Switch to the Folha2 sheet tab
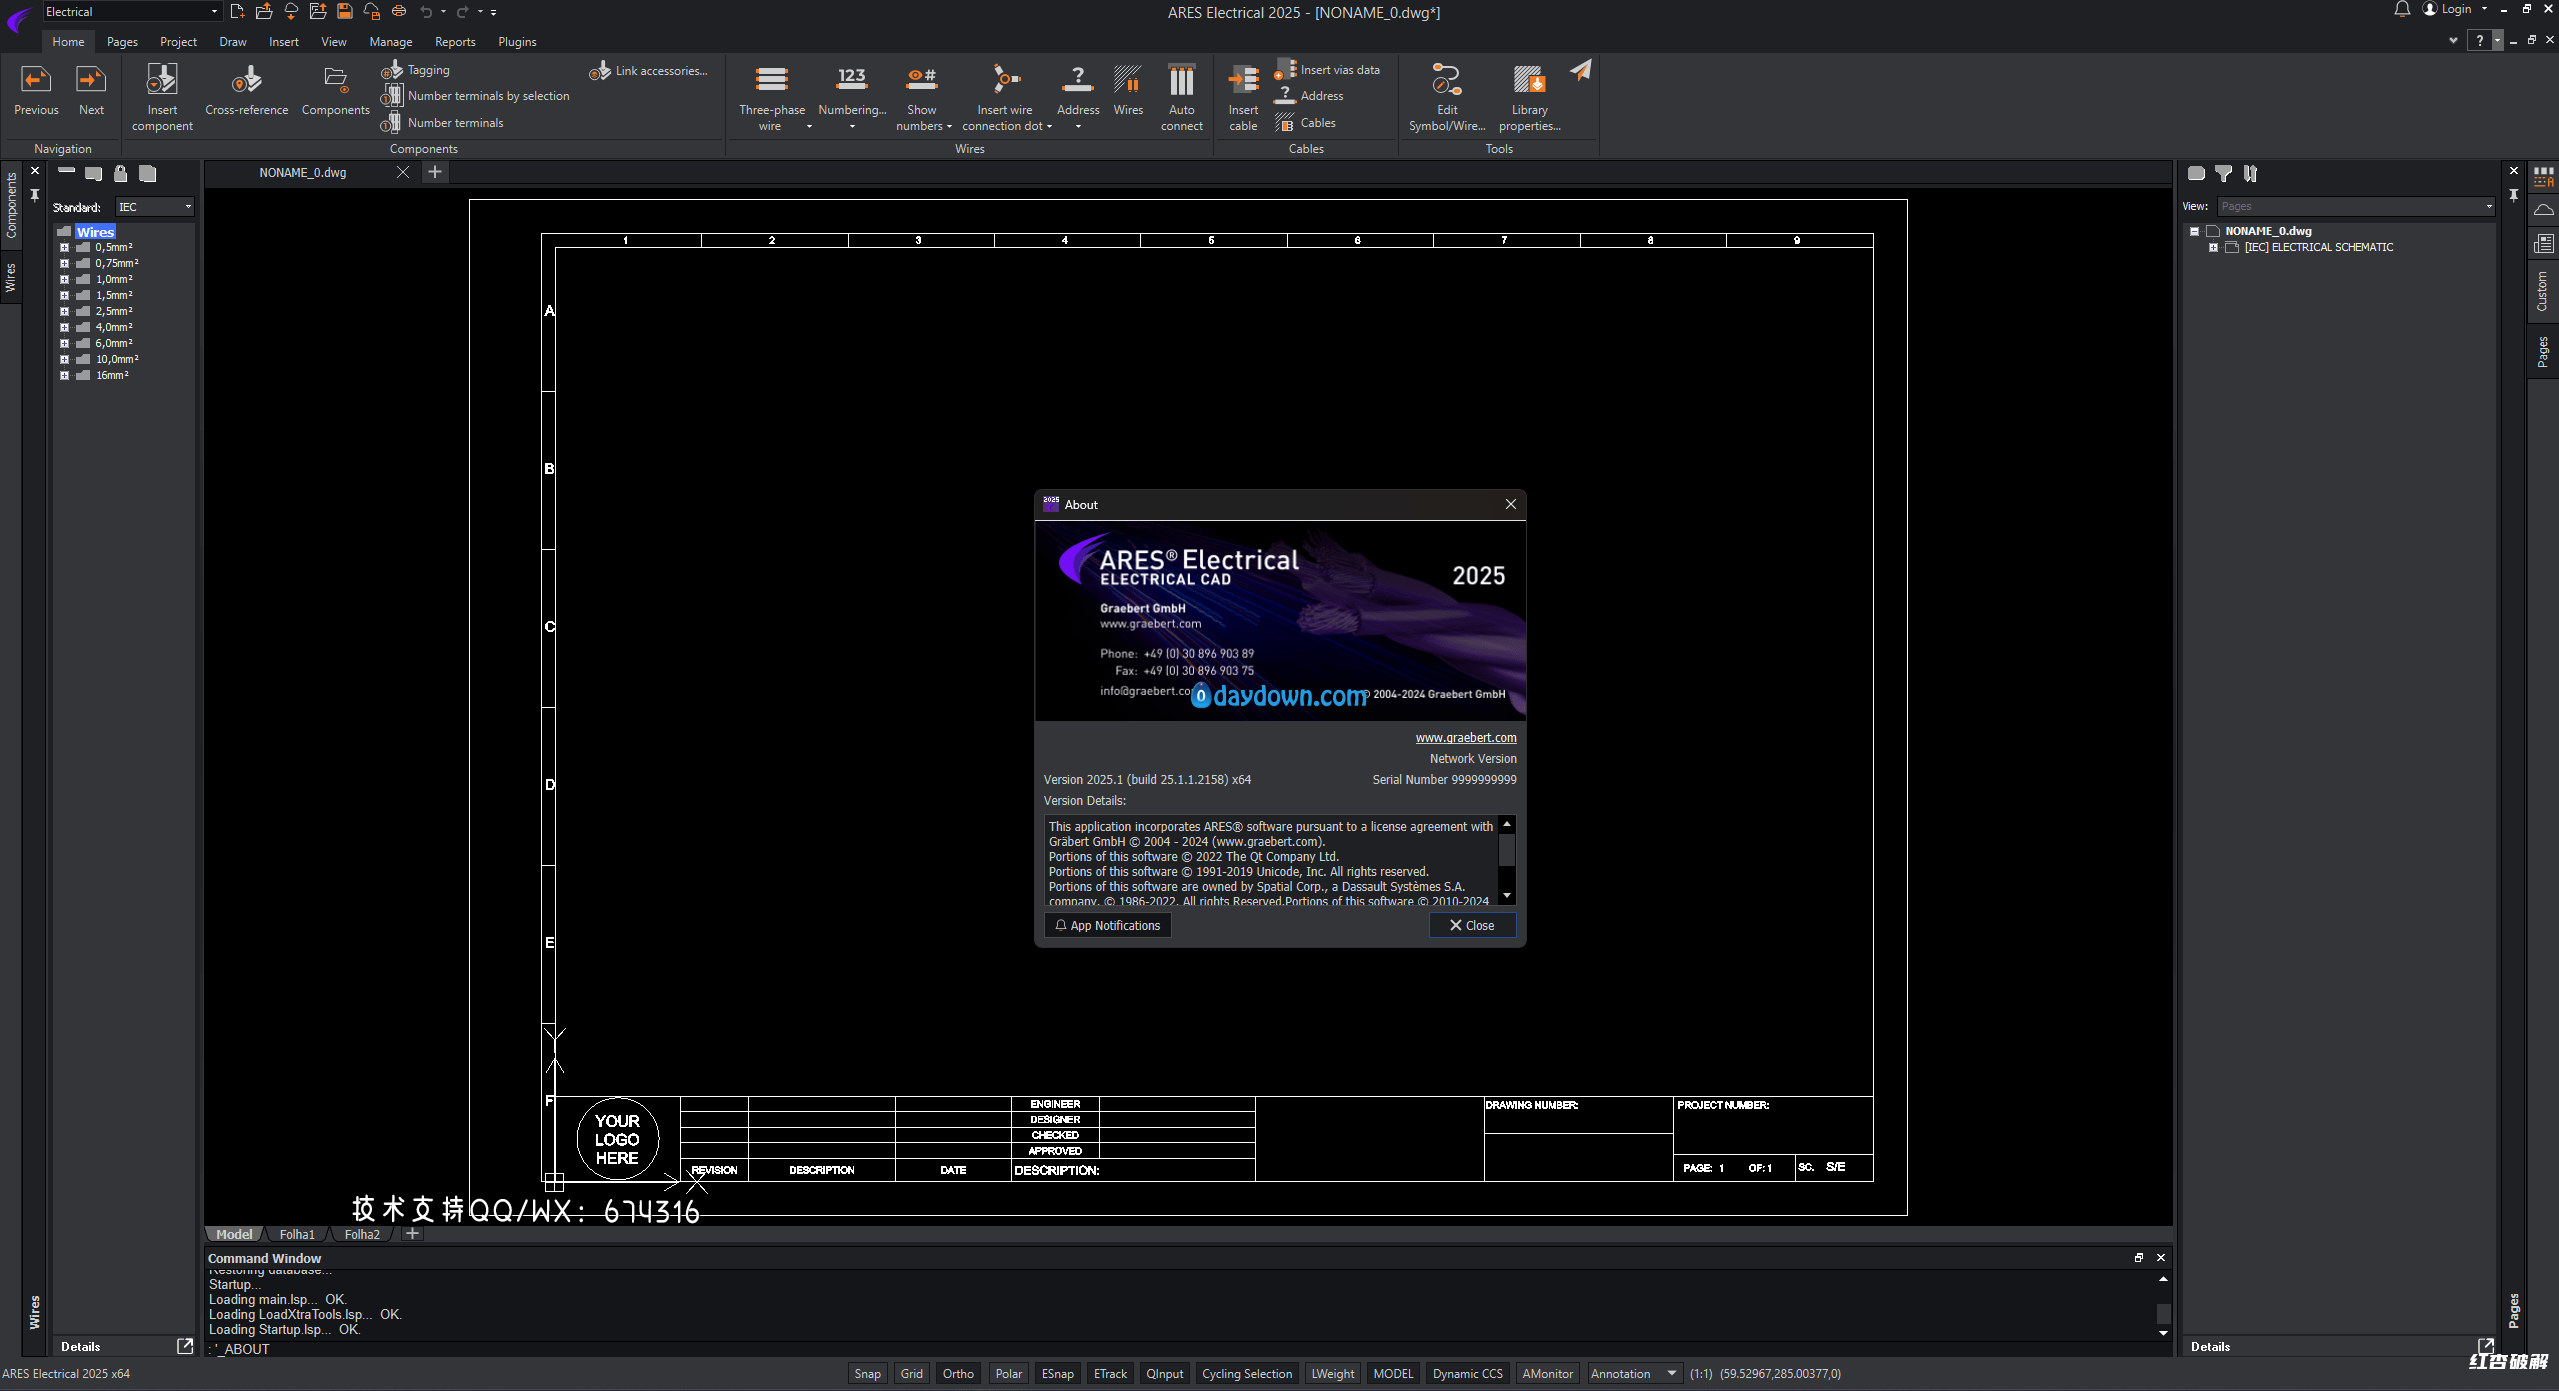 (x=362, y=1234)
